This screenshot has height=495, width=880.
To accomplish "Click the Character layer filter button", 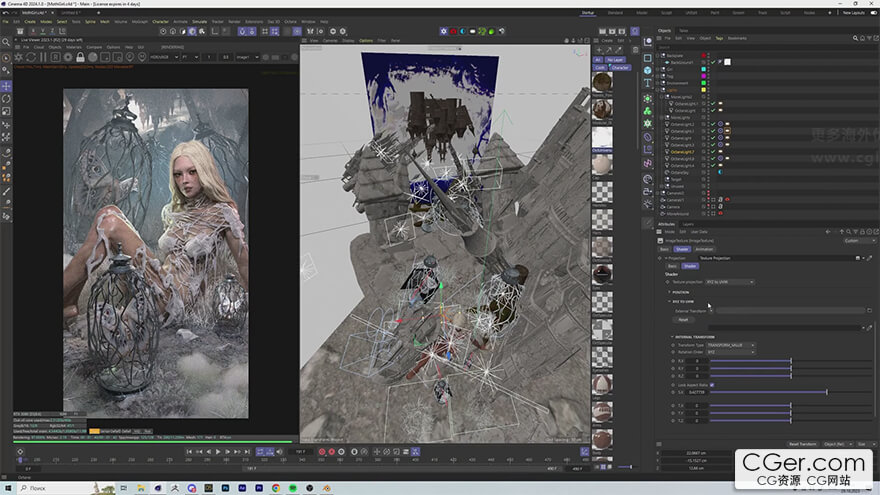I will coord(620,67).
